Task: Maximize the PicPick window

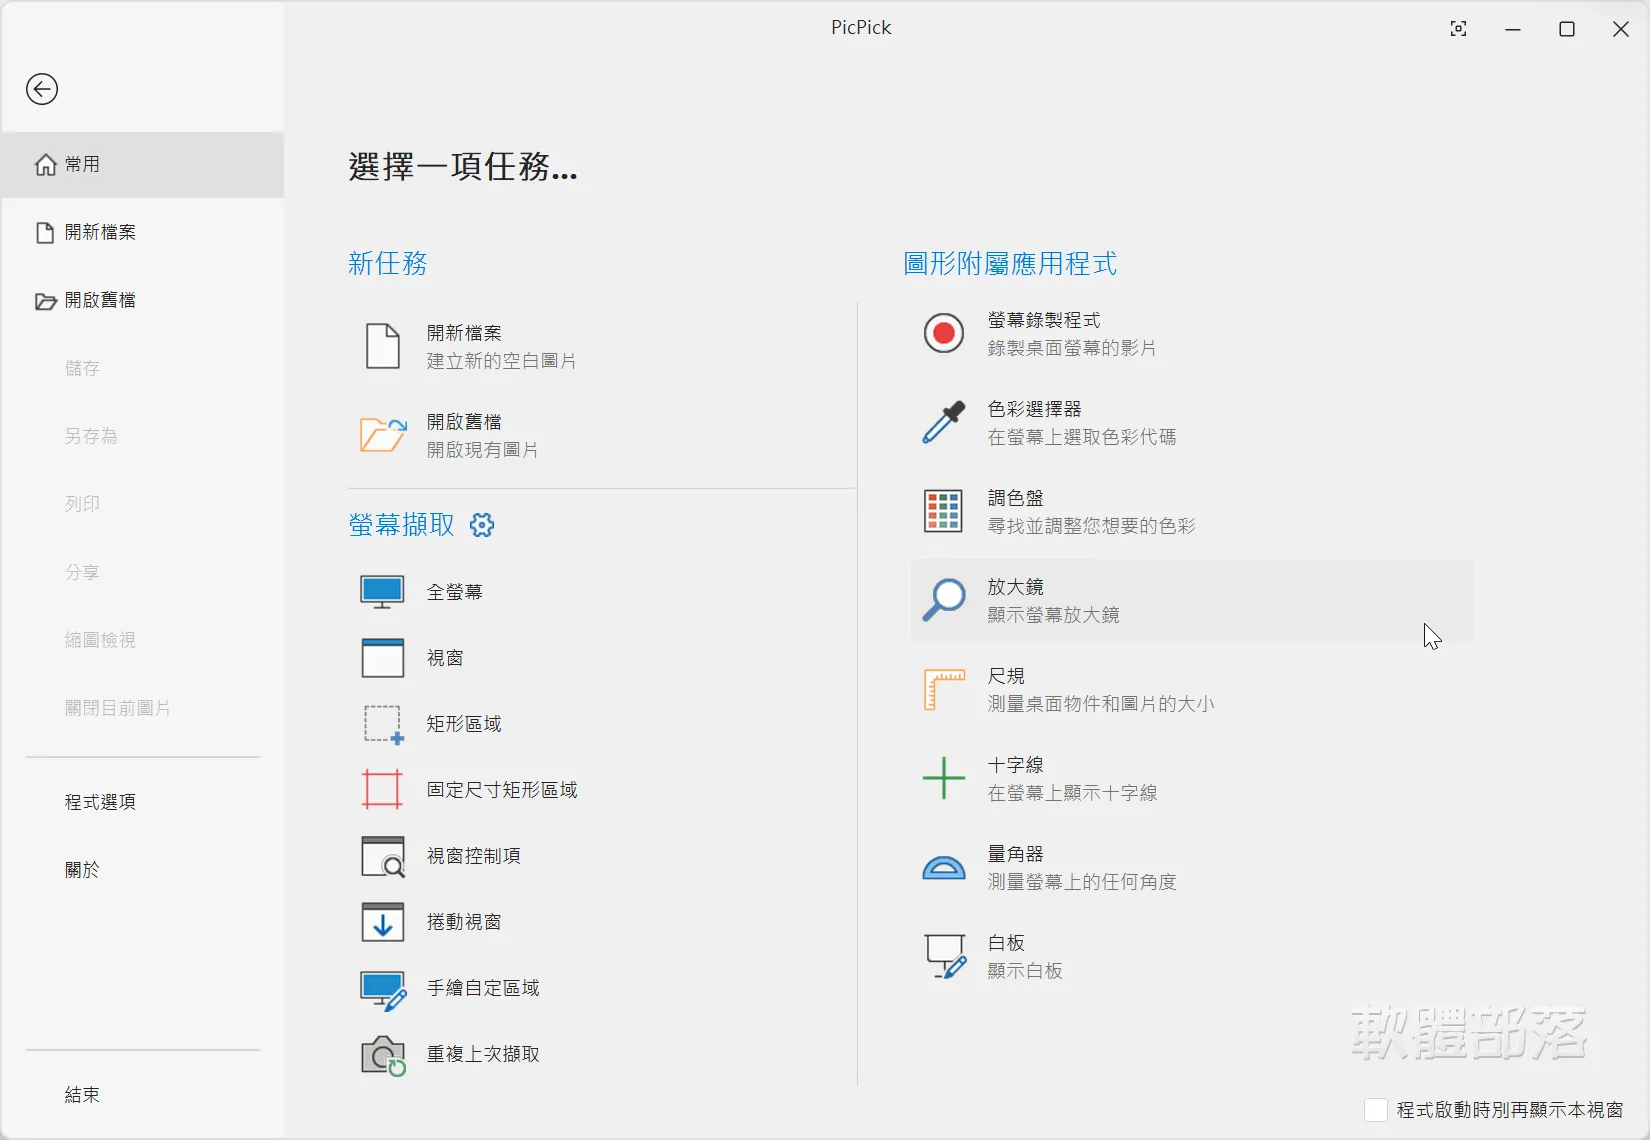Action: [x=1567, y=29]
